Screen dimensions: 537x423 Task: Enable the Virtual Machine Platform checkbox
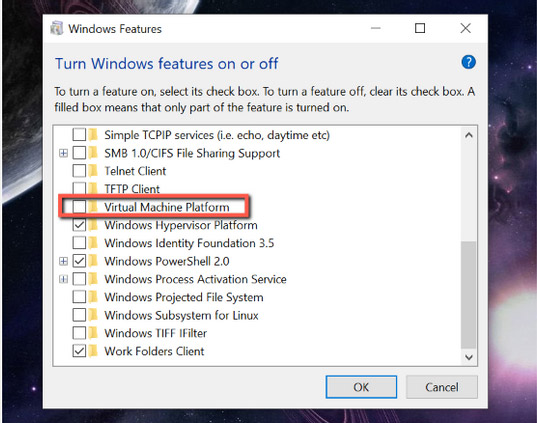click(79, 207)
